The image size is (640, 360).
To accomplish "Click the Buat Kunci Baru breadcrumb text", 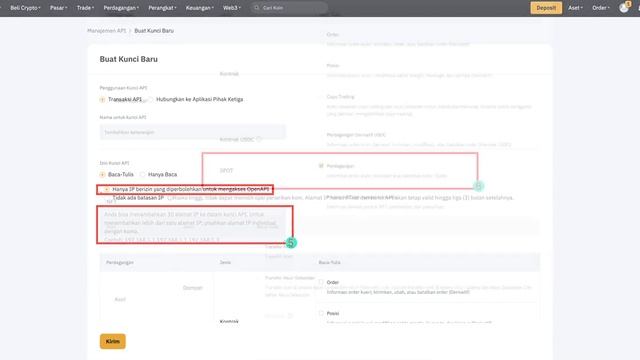I will pyautogui.click(x=154, y=31).
